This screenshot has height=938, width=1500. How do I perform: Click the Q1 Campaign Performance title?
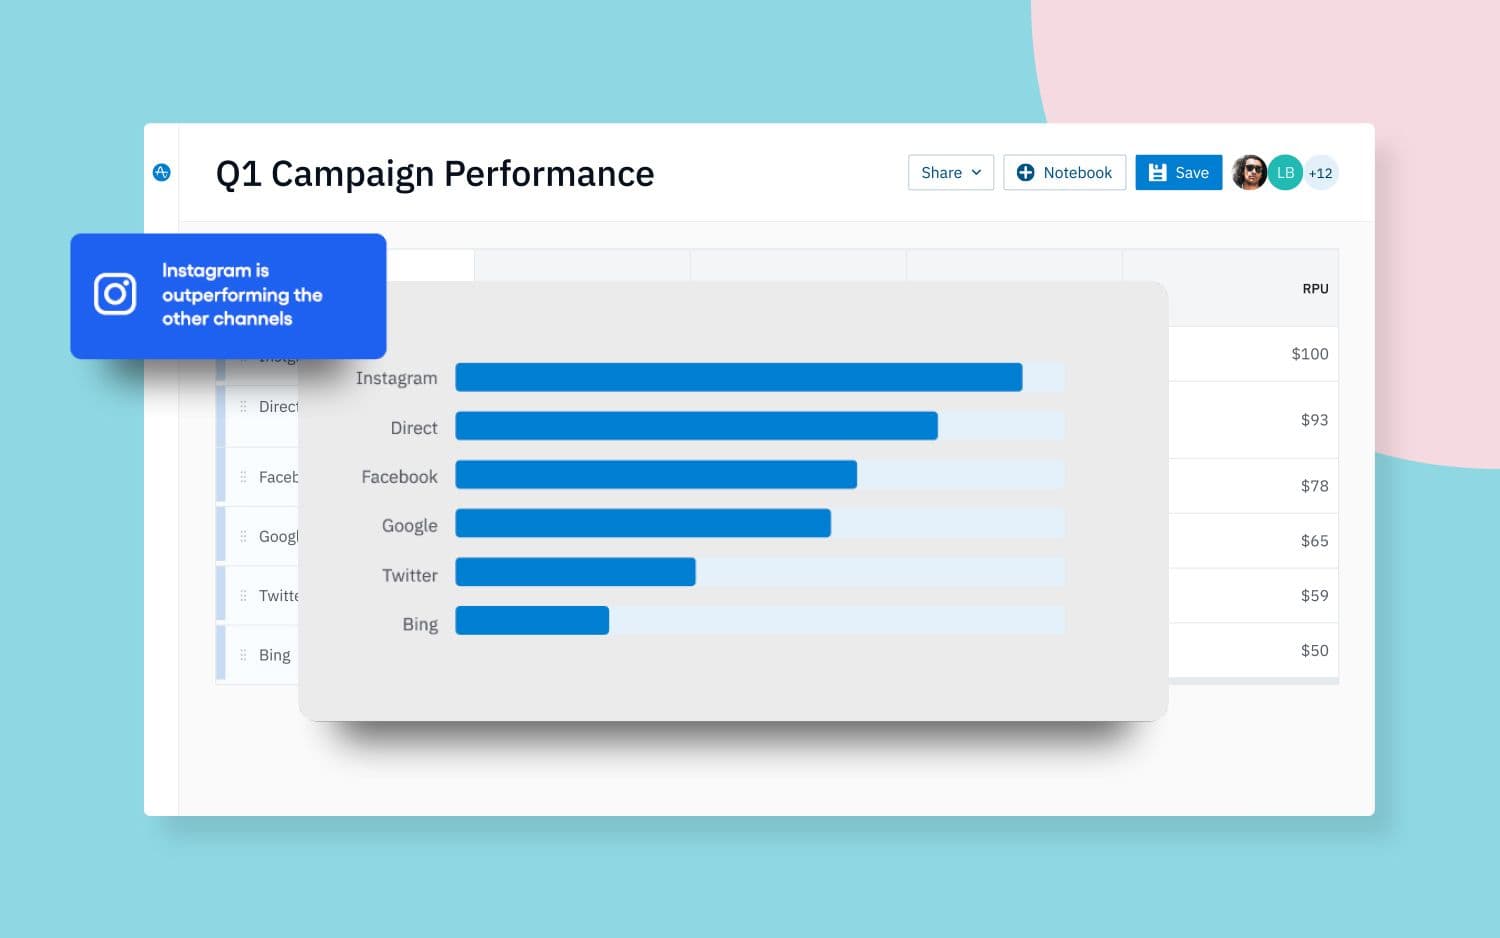(435, 173)
